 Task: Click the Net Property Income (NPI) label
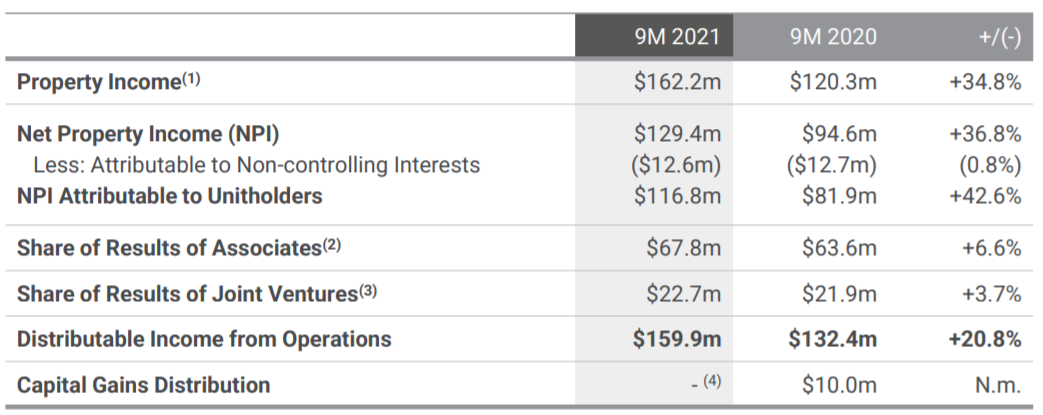point(148,134)
